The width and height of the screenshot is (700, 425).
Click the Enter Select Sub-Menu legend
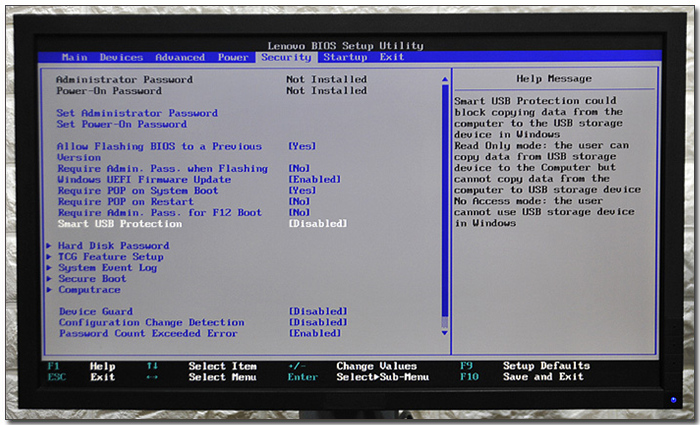[358, 377]
